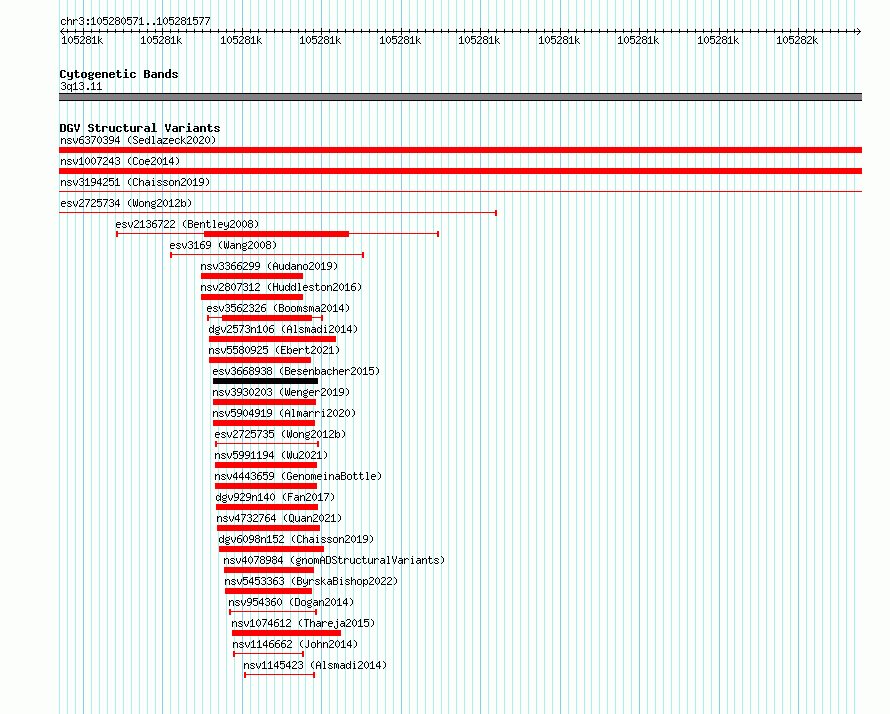The height and width of the screenshot is (714, 890).
Task: Click the red bar under nsv1007243 (Coe2014)
Action: click(460, 171)
